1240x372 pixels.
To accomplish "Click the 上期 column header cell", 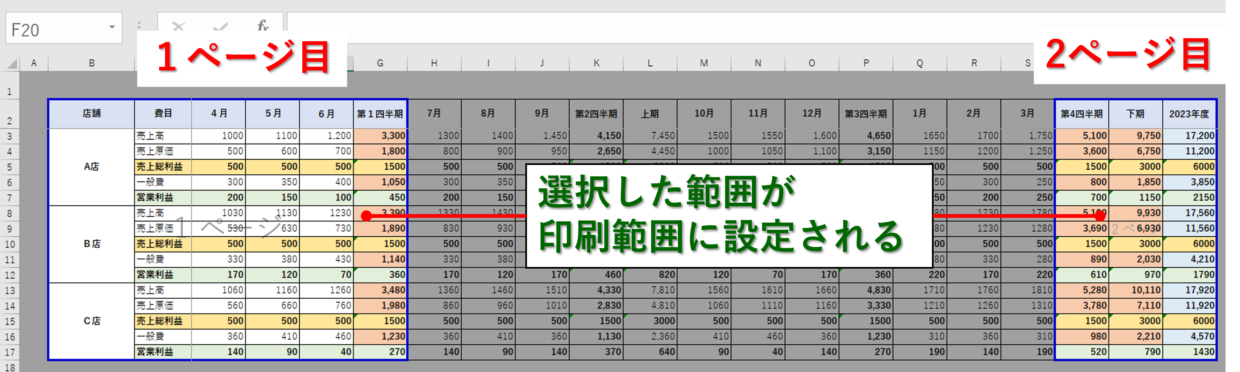I will pos(650,113).
